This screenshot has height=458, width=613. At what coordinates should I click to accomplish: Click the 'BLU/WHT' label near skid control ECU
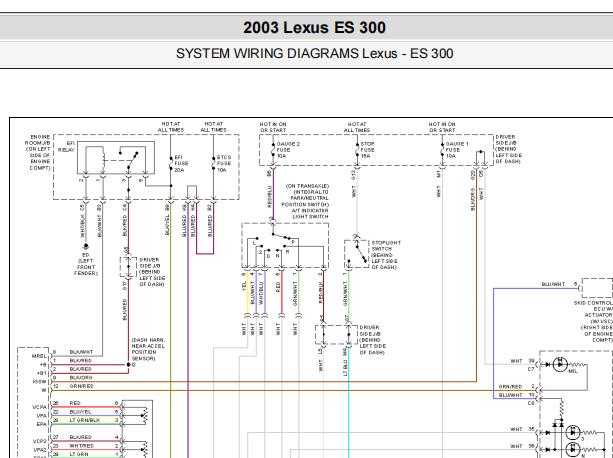553,284
